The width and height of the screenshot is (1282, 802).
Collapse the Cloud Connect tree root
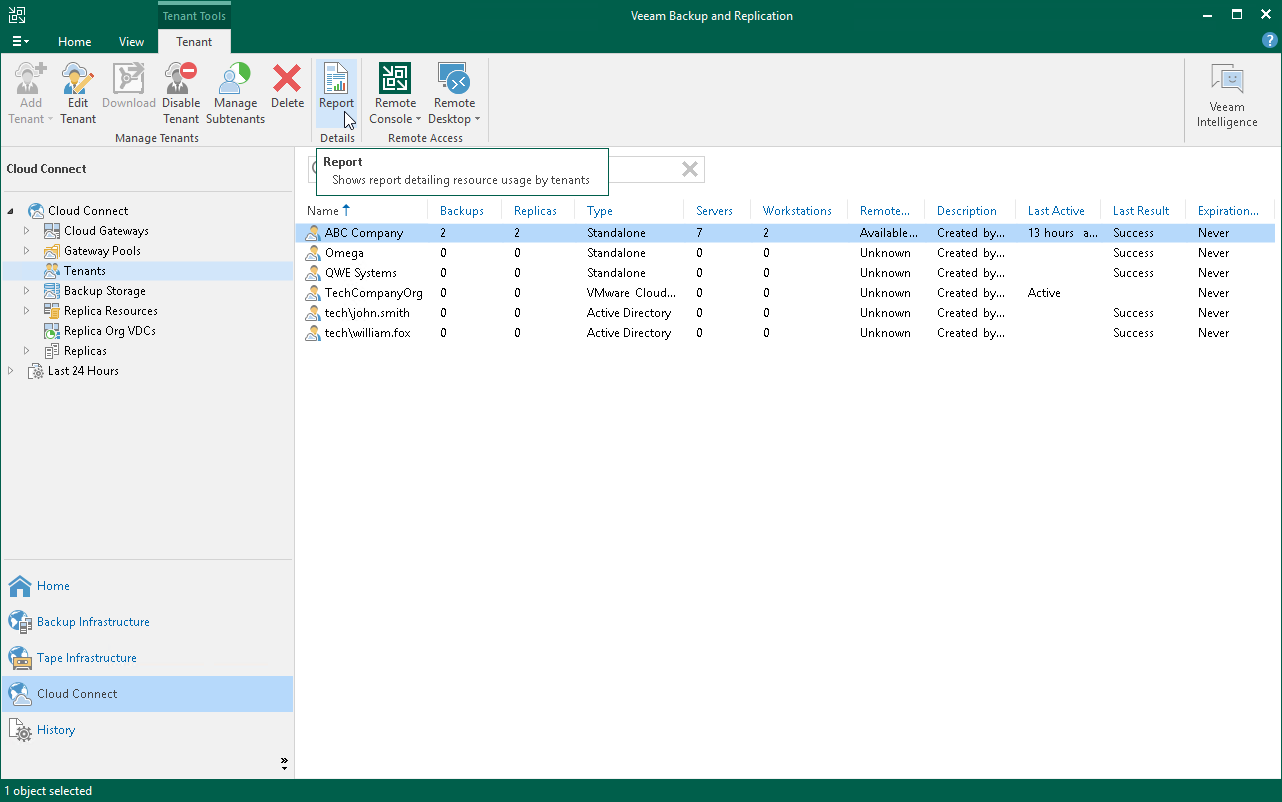point(11,211)
